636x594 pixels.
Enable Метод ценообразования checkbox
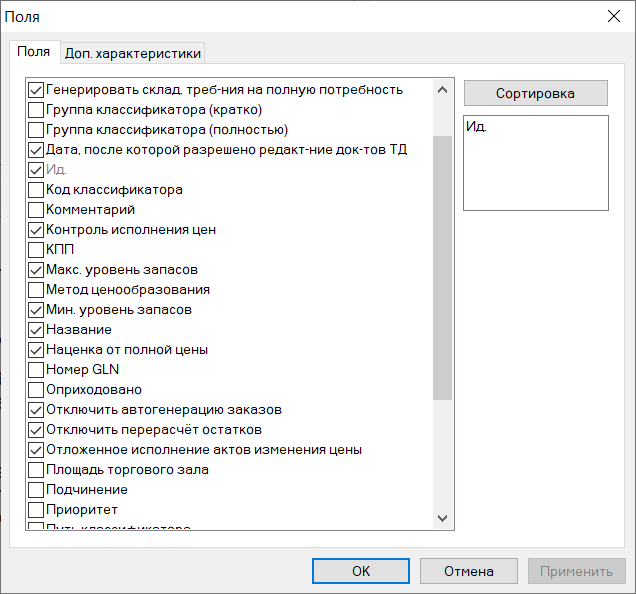click(x=36, y=290)
